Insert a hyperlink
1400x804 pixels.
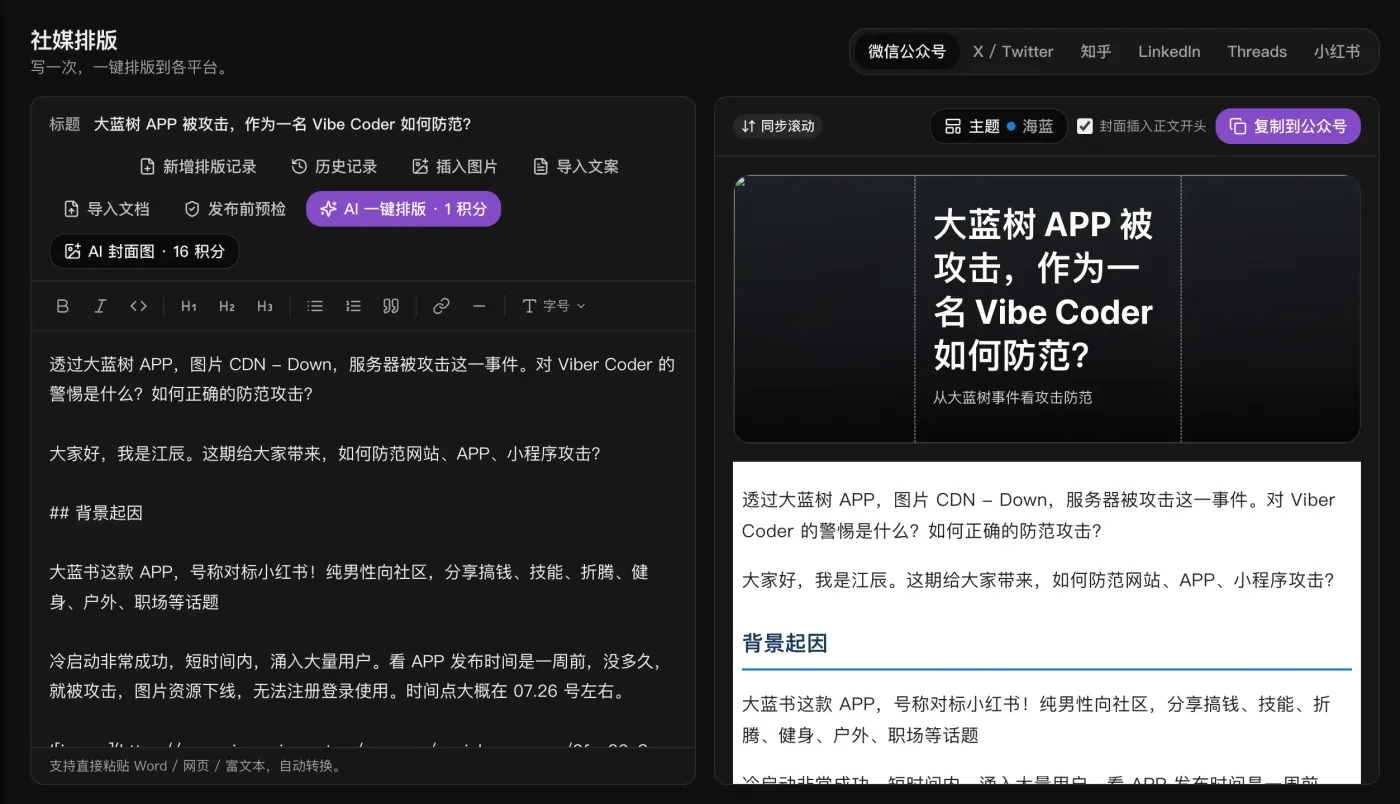coord(441,306)
